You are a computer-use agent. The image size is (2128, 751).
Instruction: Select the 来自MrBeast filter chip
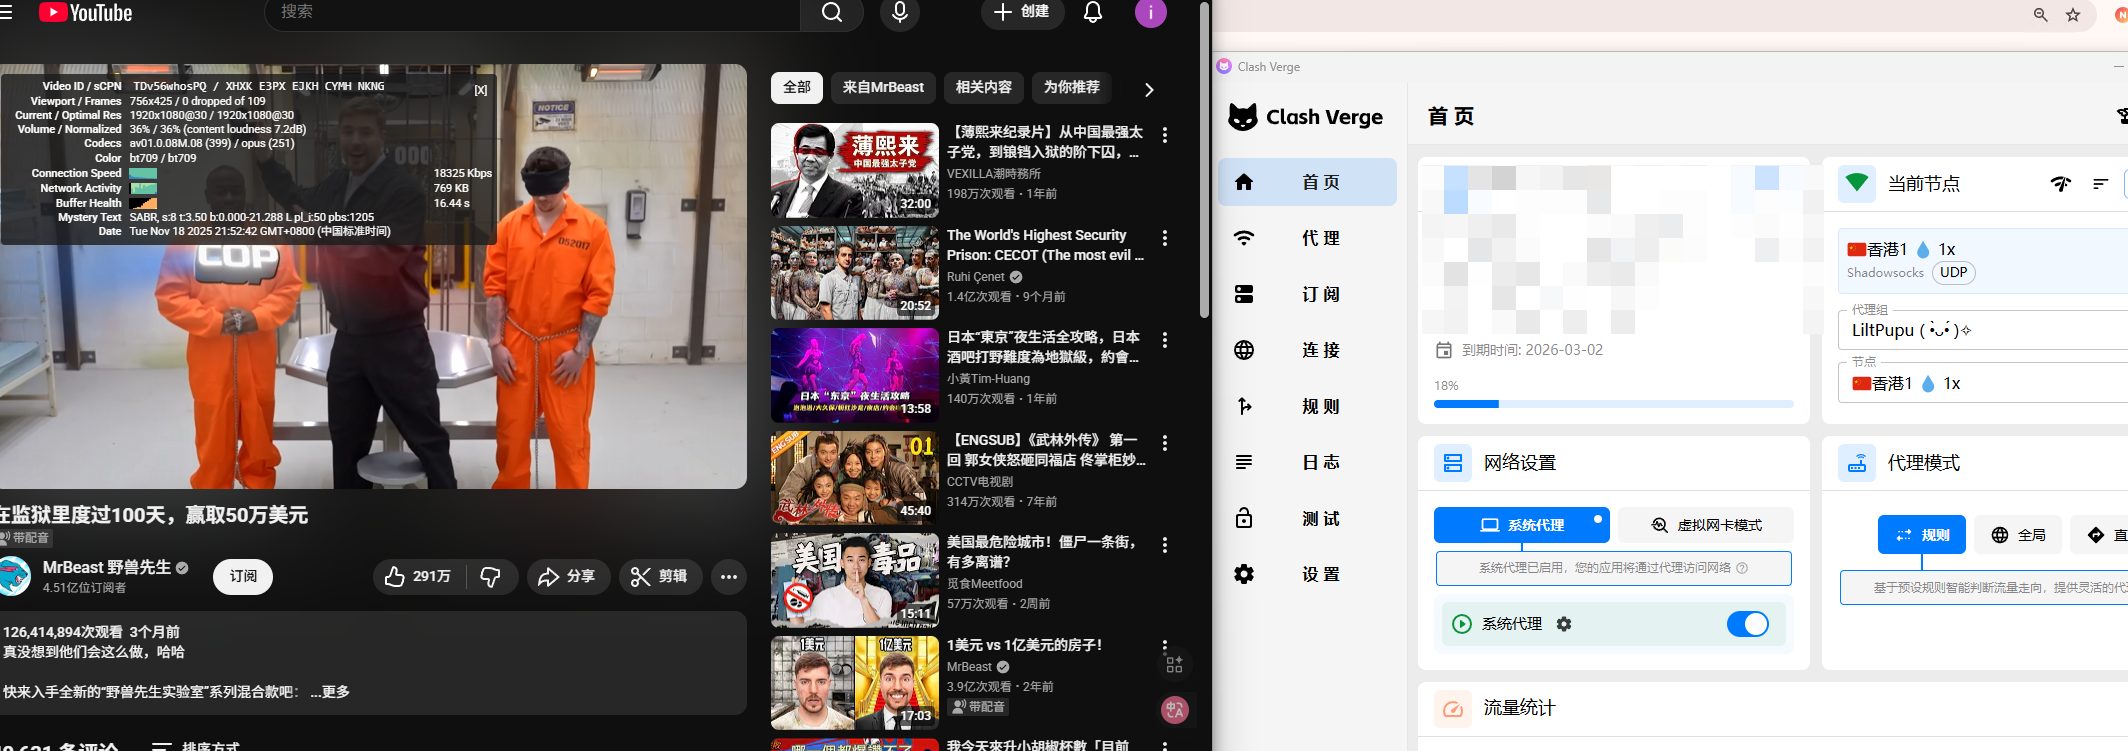883,88
